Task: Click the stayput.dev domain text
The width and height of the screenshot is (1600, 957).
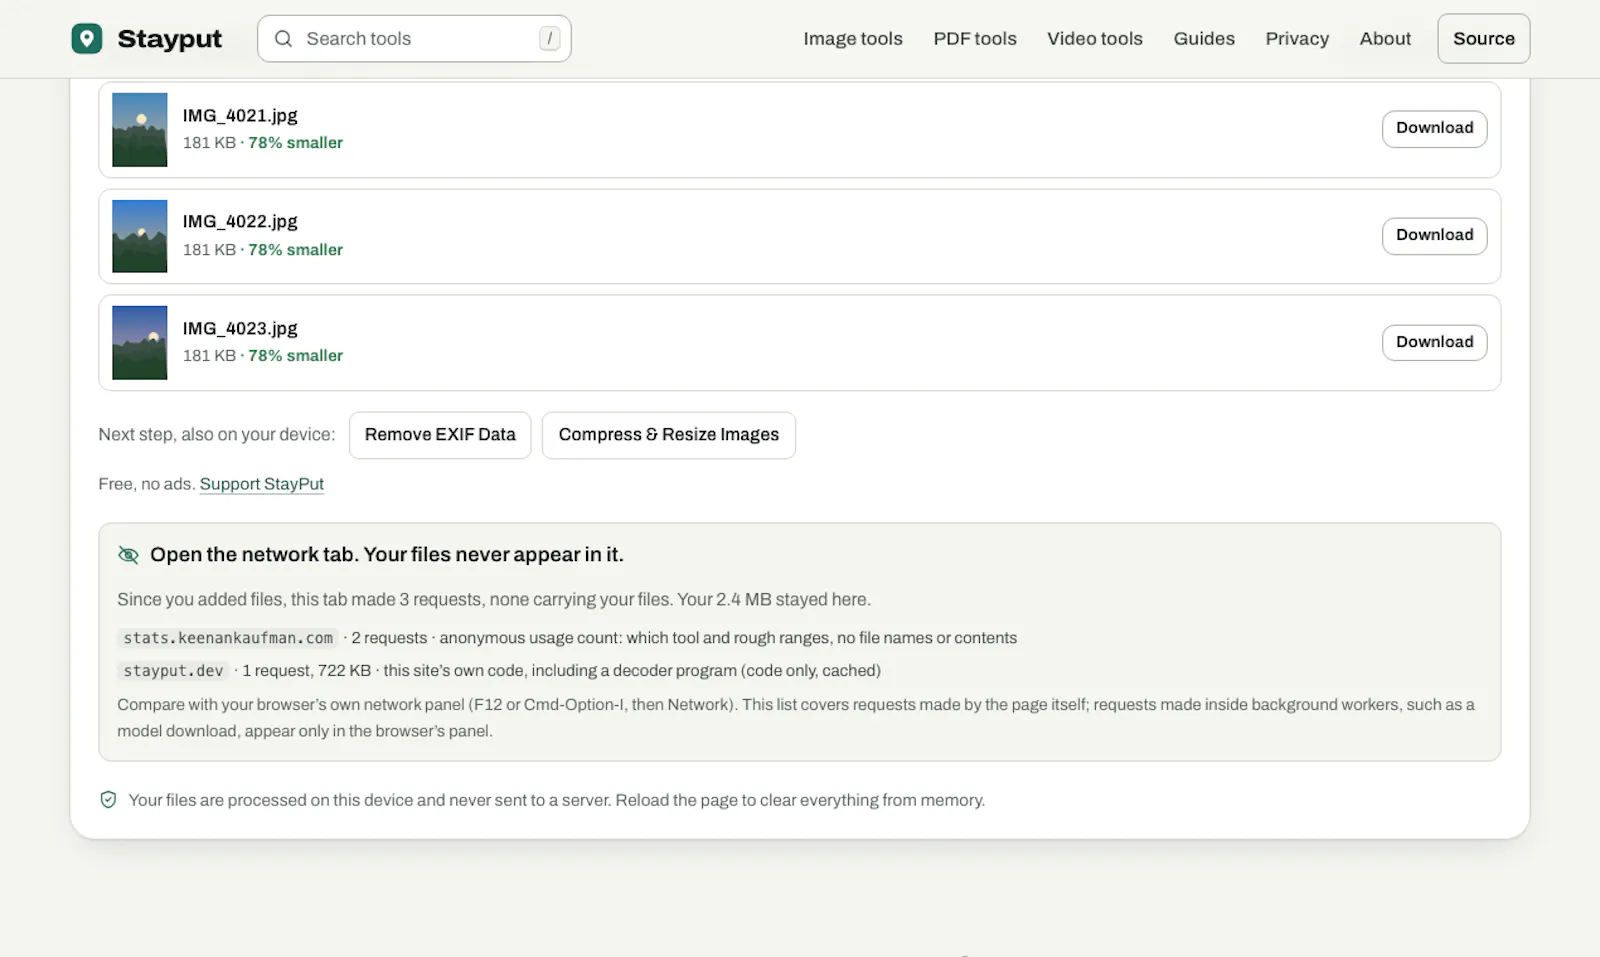Action: tap(173, 671)
